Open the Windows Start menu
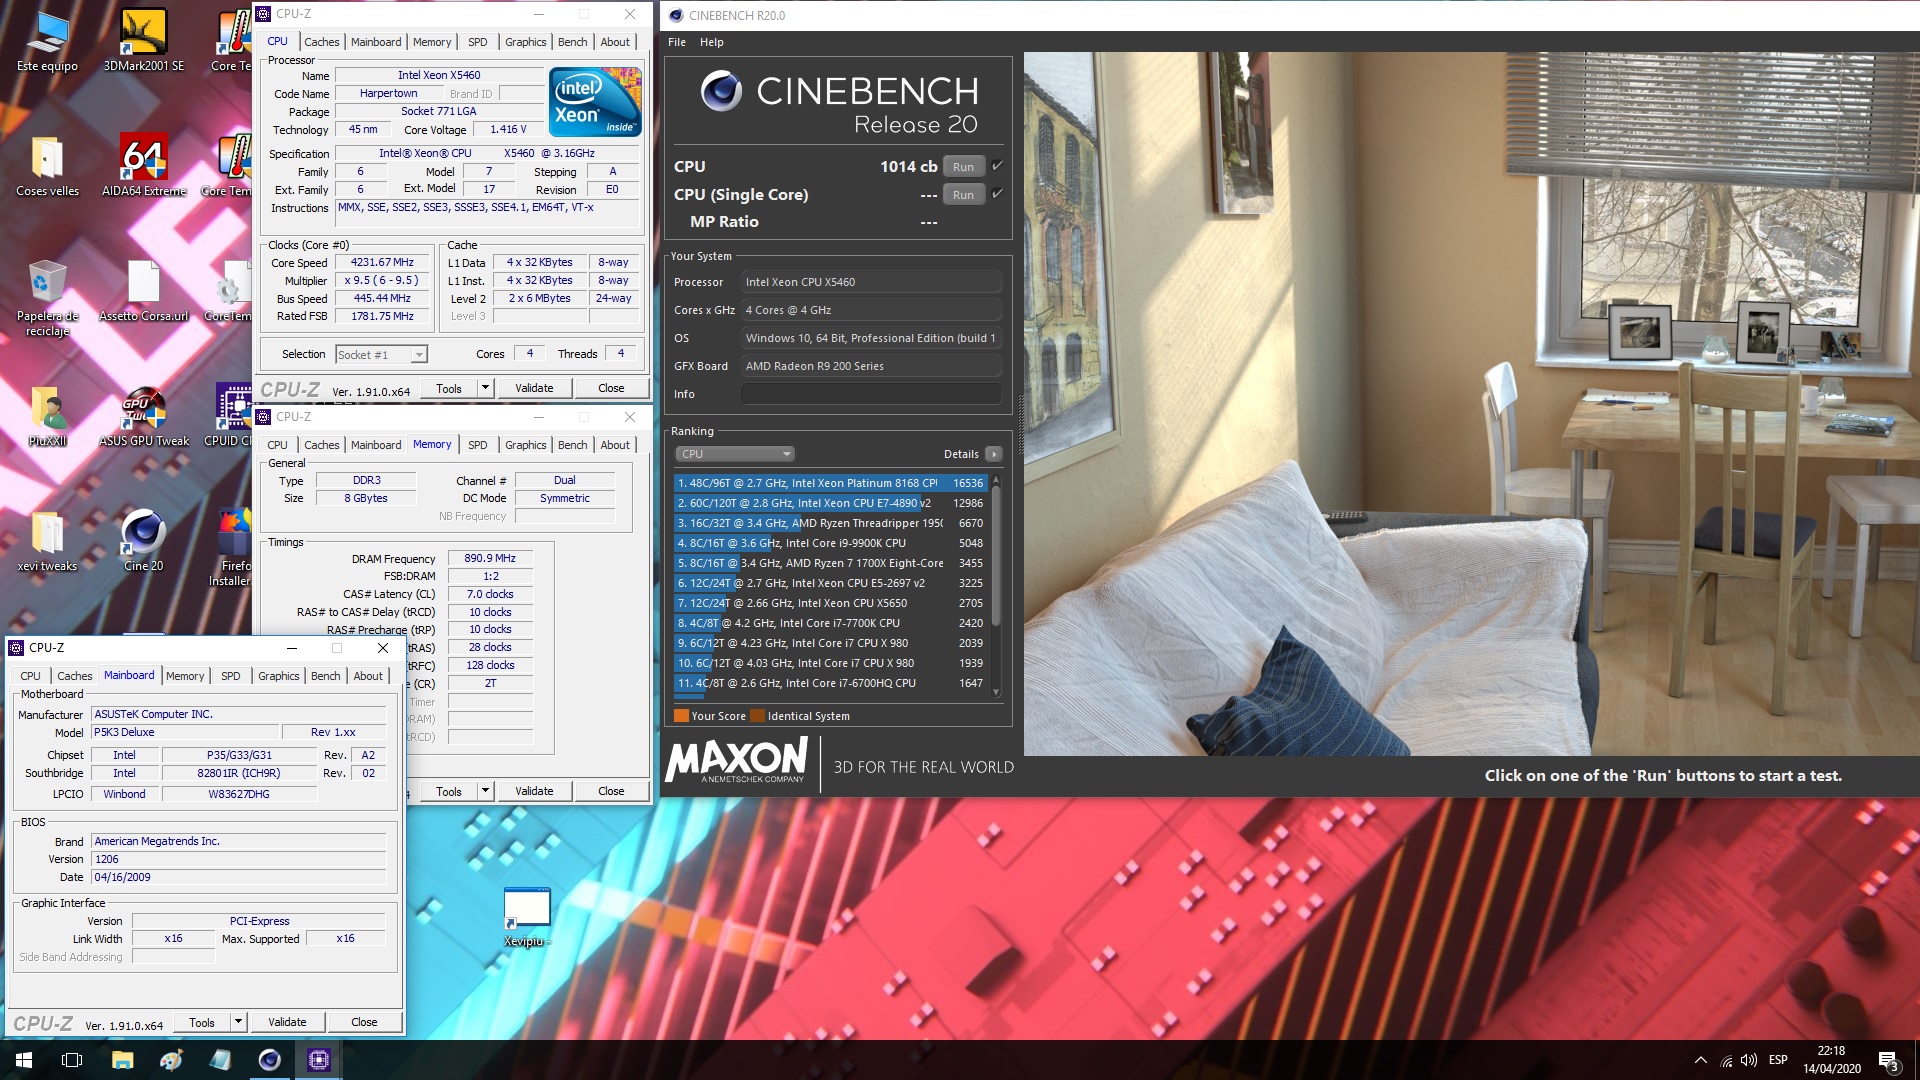This screenshot has width=1920, height=1080. pyautogui.click(x=24, y=1060)
